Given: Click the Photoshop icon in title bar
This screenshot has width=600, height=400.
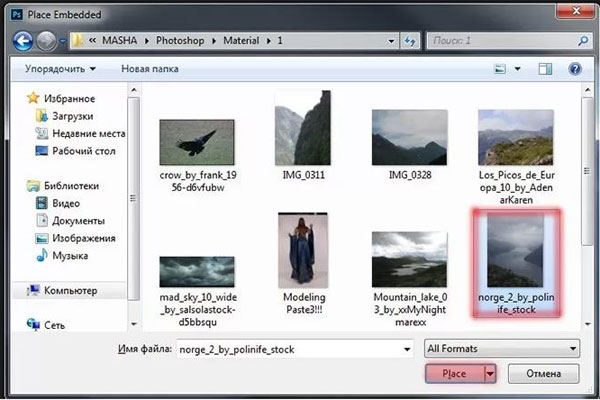Looking at the screenshot, I should [17, 15].
